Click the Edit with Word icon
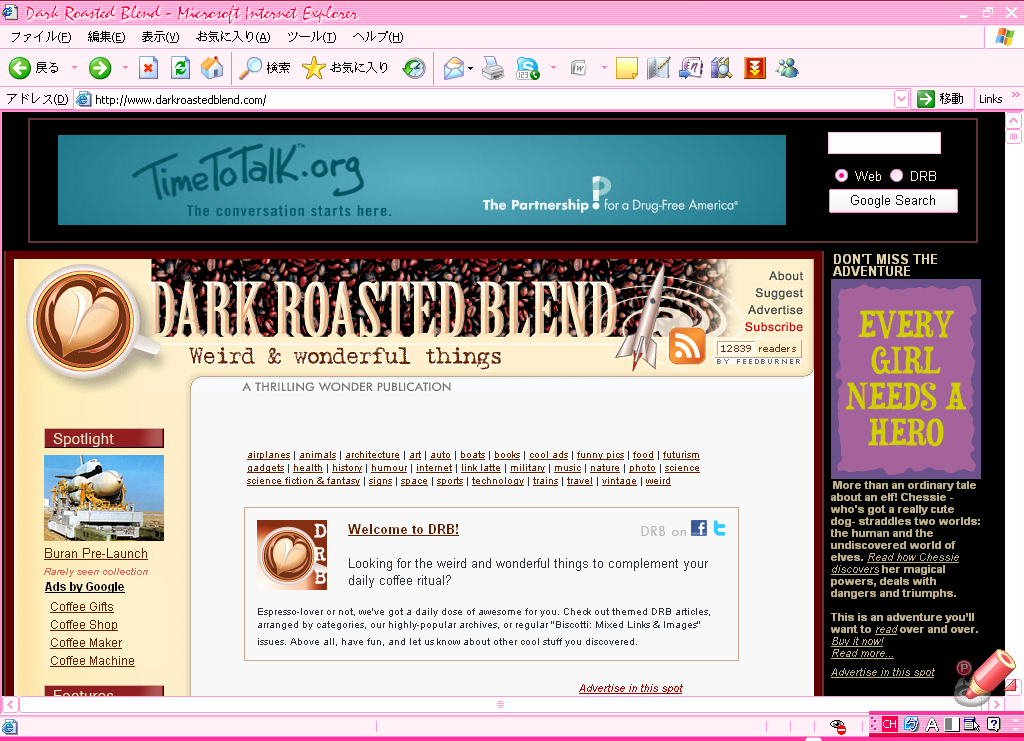This screenshot has height=741, width=1024. (x=578, y=68)
